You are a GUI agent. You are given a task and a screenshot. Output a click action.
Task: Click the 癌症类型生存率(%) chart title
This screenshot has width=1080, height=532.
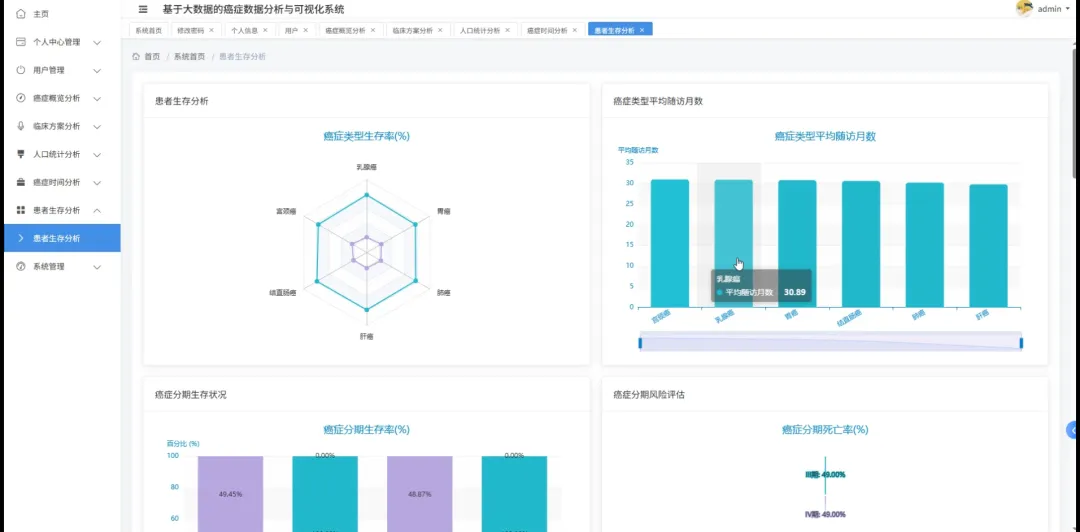[366, 136]
